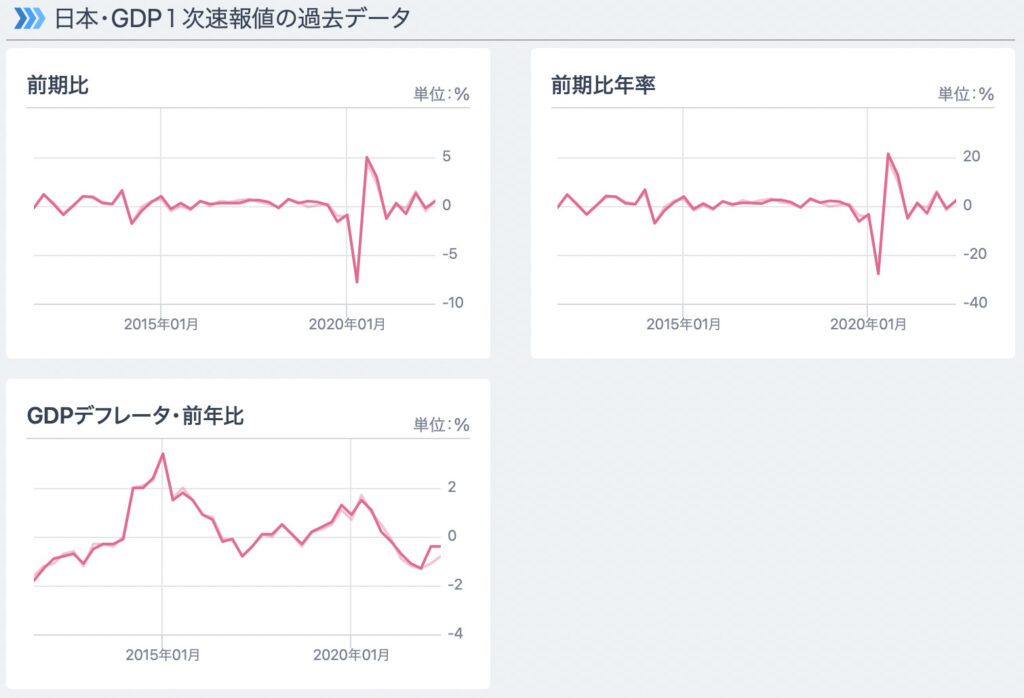Screen dimensions: 1024x698
Task: Select the 前期比 chart title
Action: 58,86
